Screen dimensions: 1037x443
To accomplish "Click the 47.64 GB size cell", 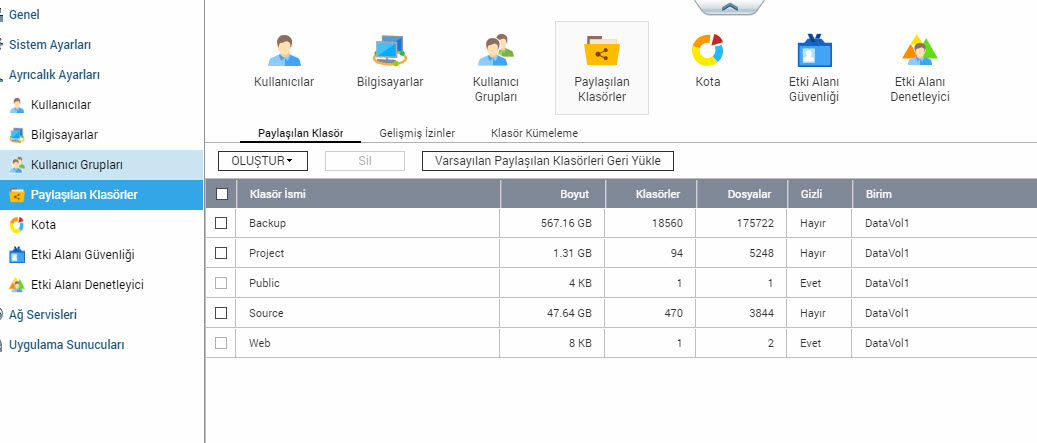I will click(569, 313).
